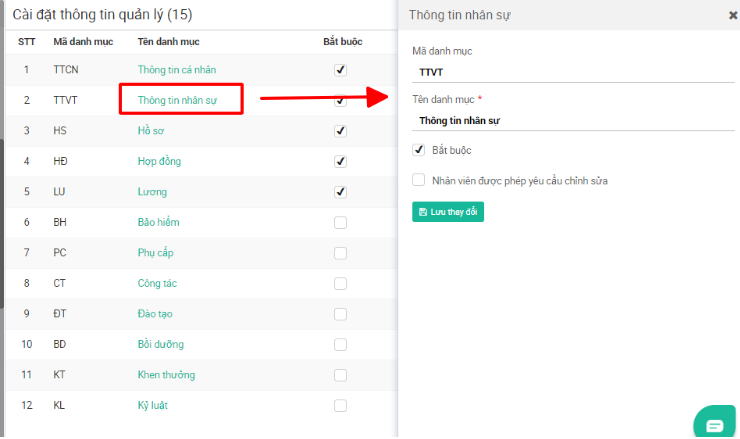Open the Bảo hiểm category
This screenshot has height=439, width=740.
(158, 222)
